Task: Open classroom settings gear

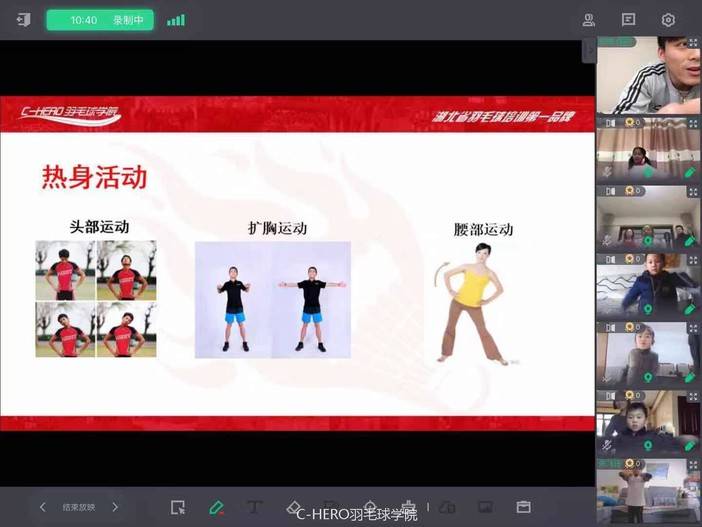Action: 668,20
